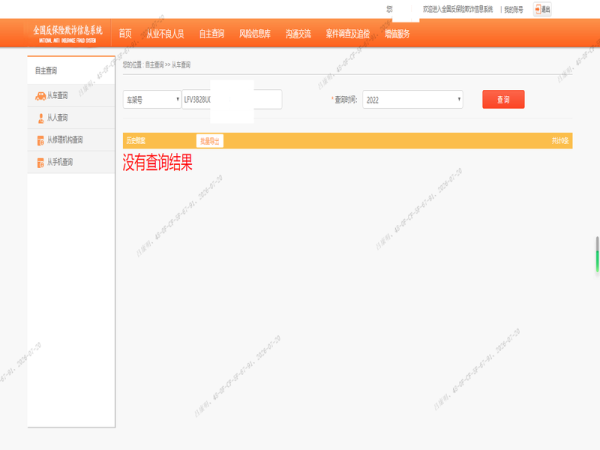
Task: Select 从人查询 label in the sidebar
Action: click(57, 117)
